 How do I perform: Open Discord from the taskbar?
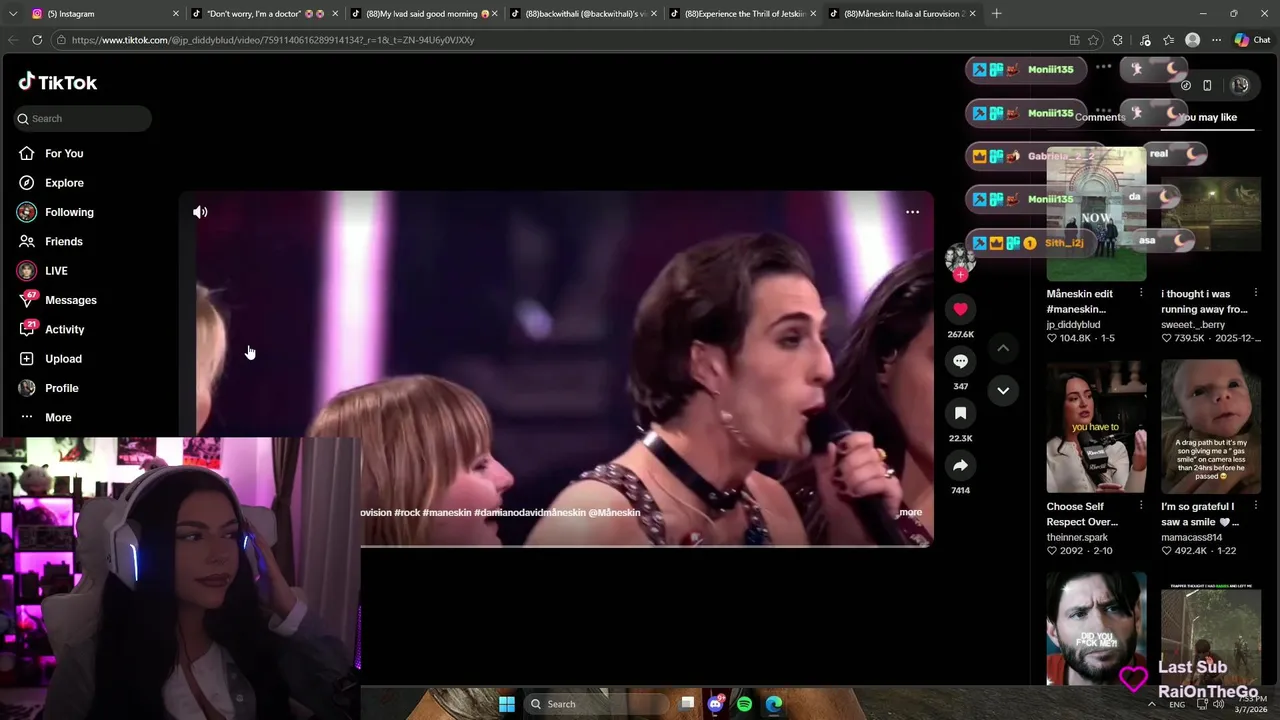pyautogui.click(x=715, y=704)
